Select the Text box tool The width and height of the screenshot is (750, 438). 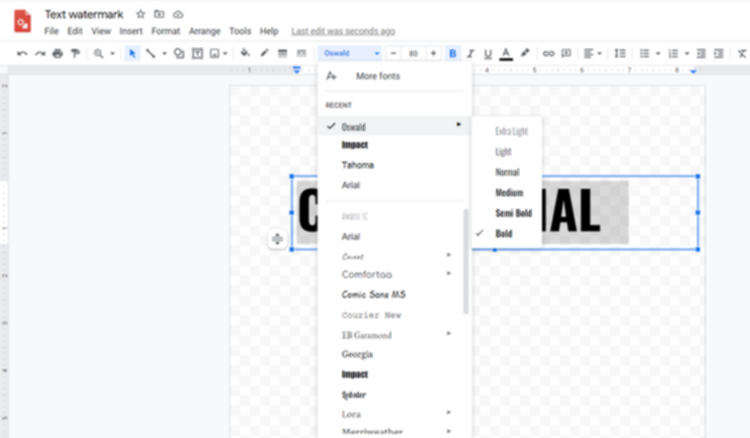click(197, 54)
